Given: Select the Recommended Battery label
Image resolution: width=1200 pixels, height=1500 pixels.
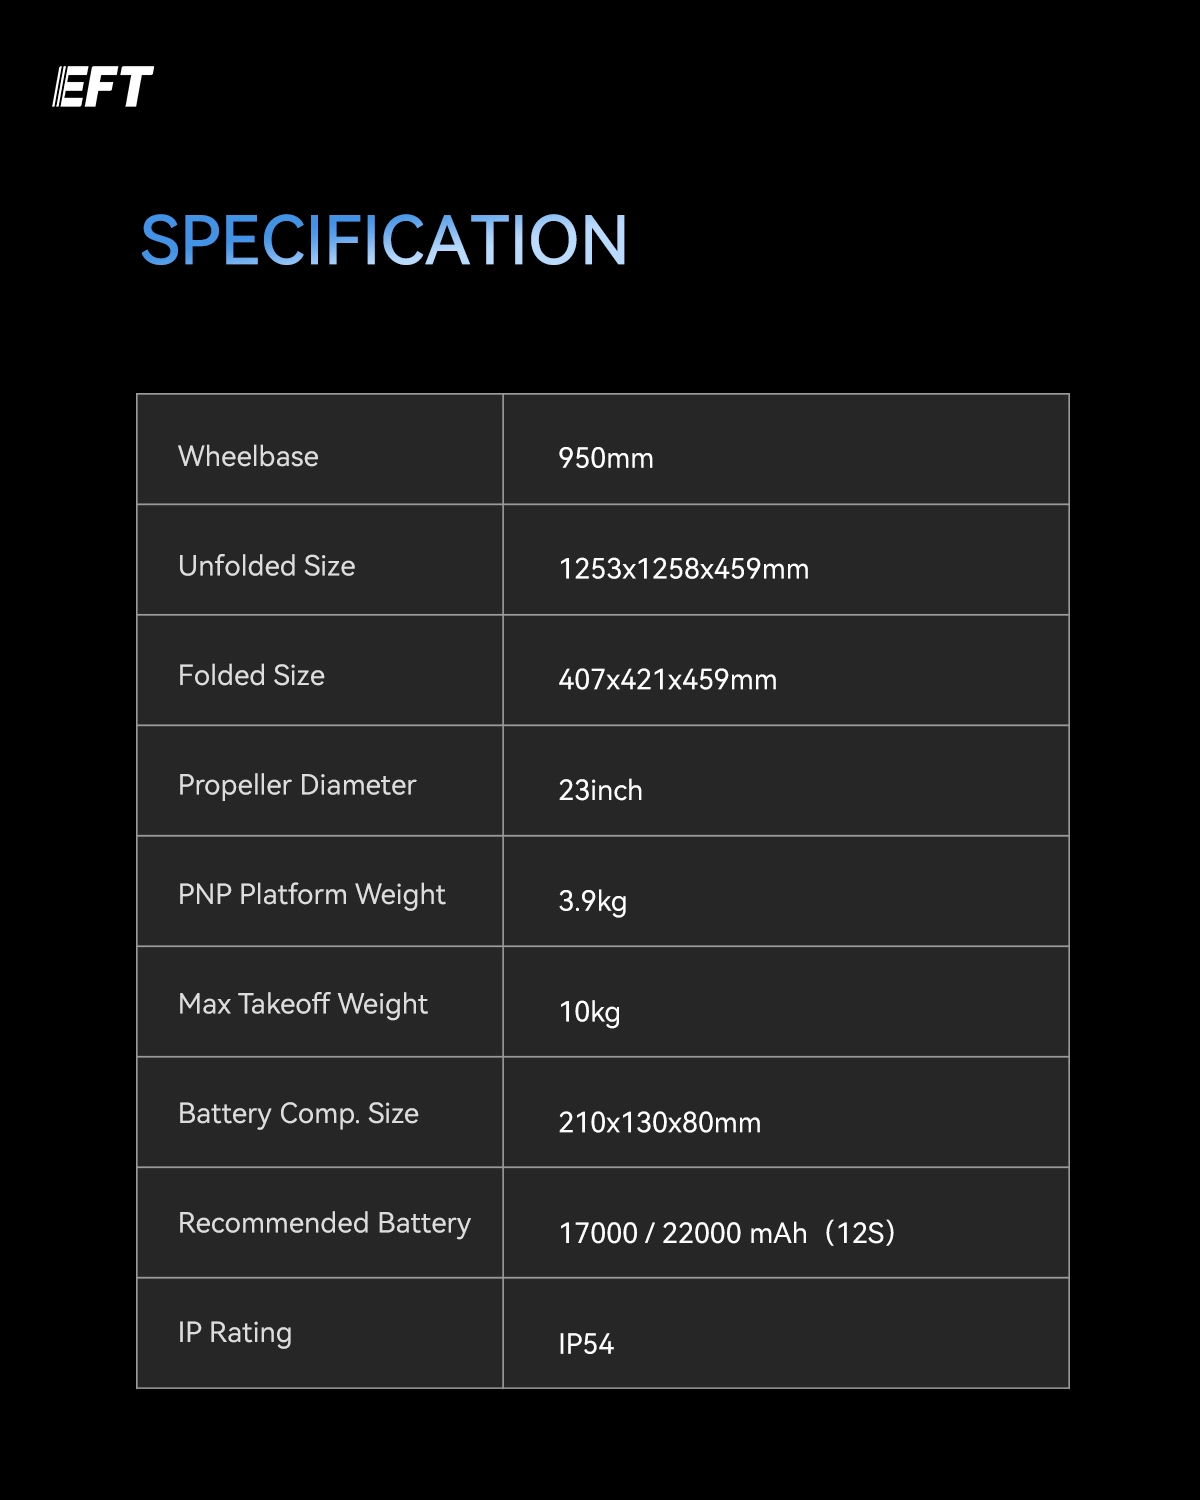Looking at the screenshot, I should pos(324,1224).
